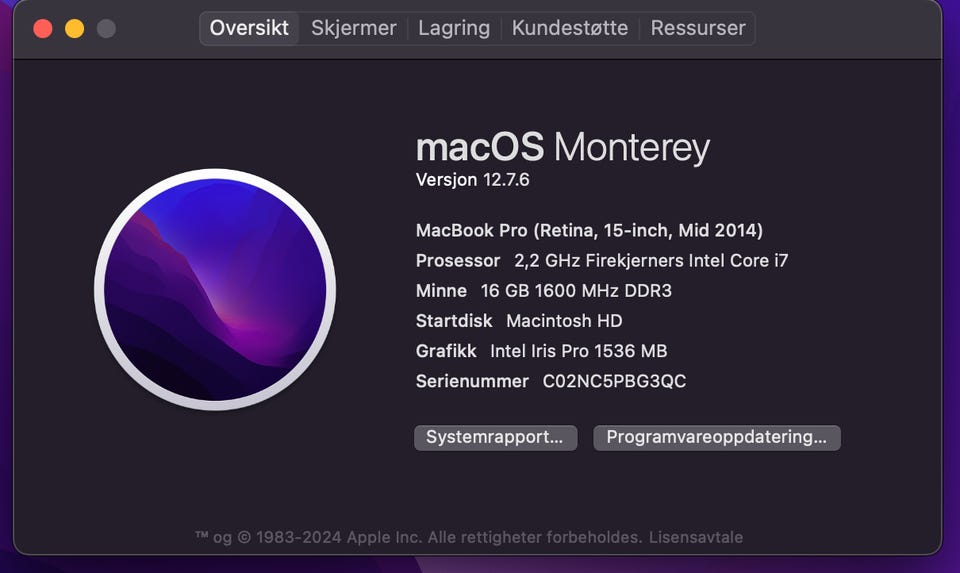The width and height of the screenshot is (960, 573).
Task: Click the Macintosh HD startup disk value
Action: pos(564,321)
